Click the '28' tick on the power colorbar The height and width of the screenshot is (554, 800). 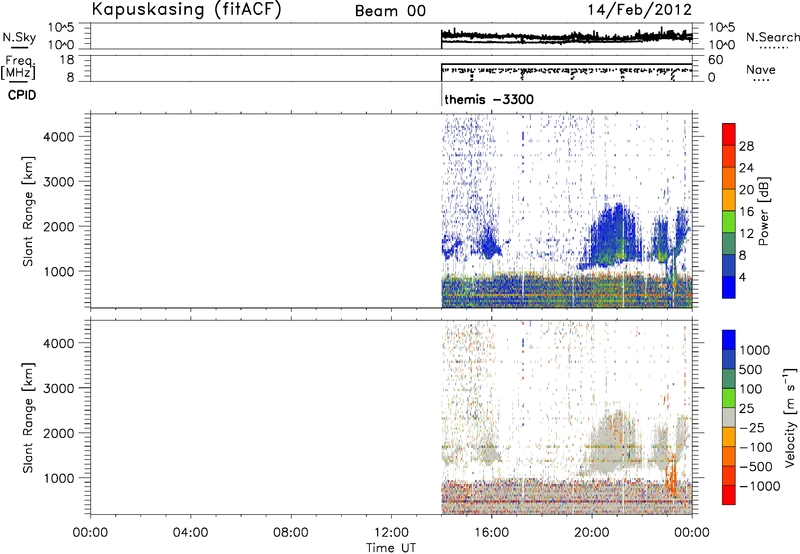pos(746,146)
